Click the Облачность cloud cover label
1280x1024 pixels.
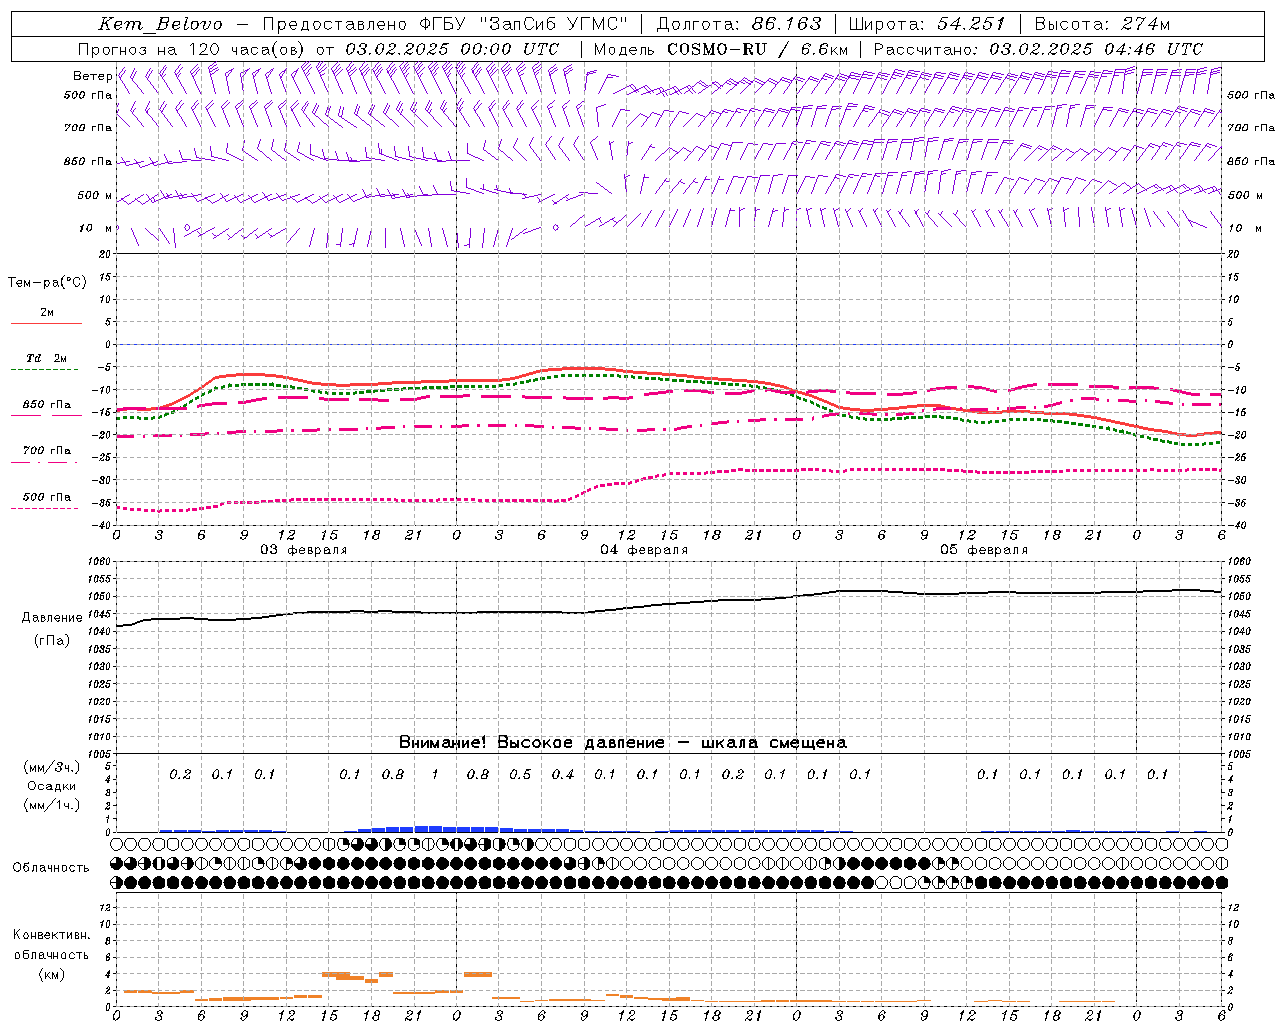pyautogui.click(x=51, y=867)
